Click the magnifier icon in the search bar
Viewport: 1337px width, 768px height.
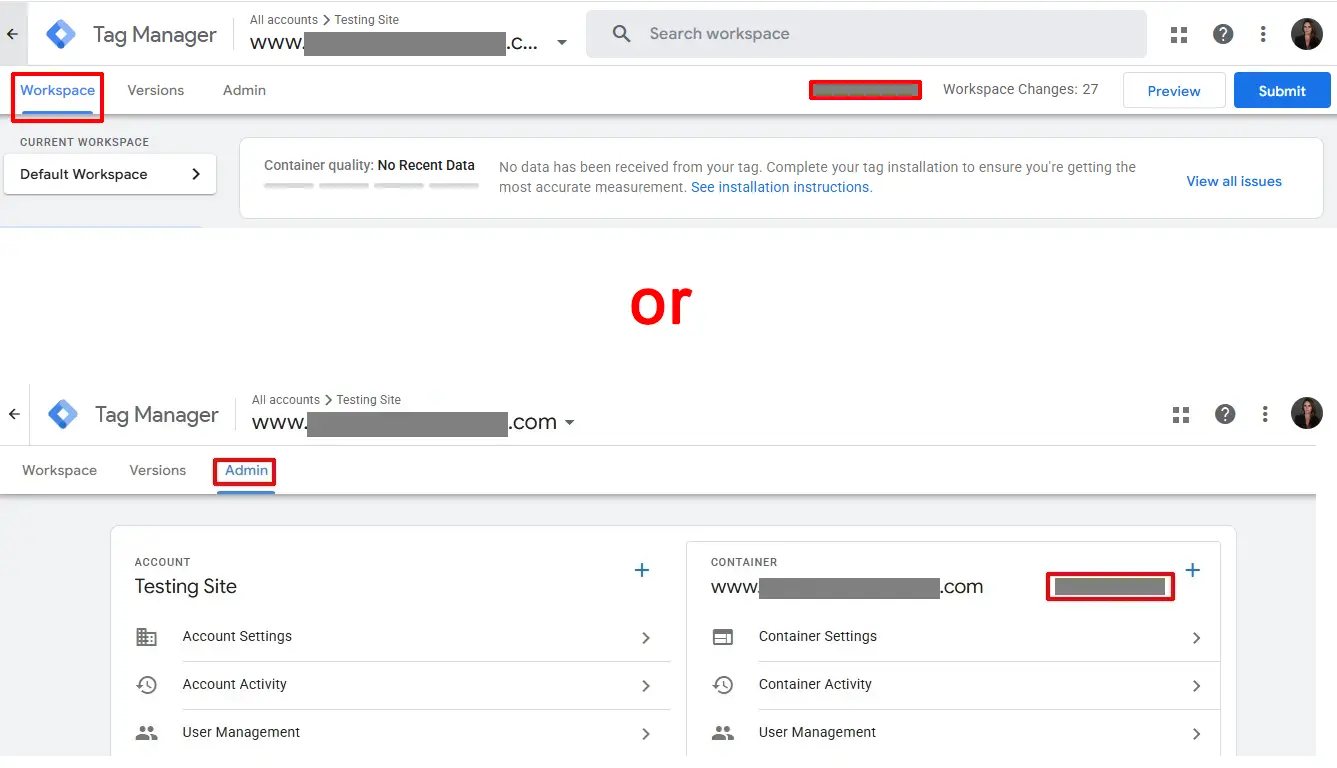pos(621,34)
